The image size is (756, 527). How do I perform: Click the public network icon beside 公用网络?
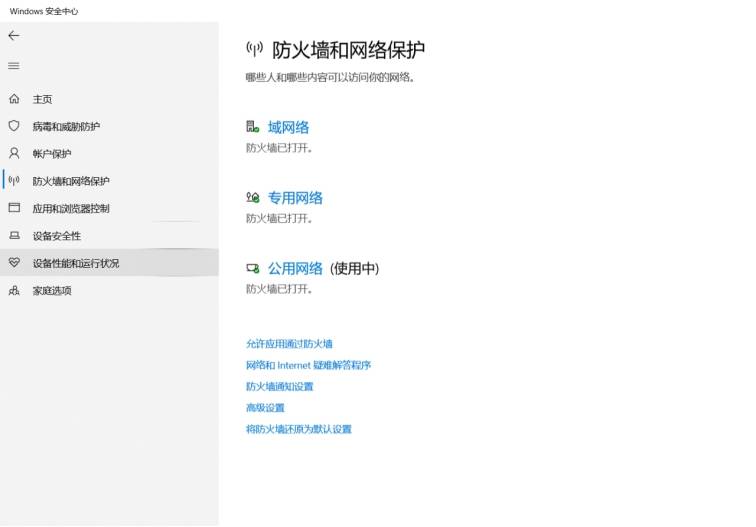pos(253,268)
